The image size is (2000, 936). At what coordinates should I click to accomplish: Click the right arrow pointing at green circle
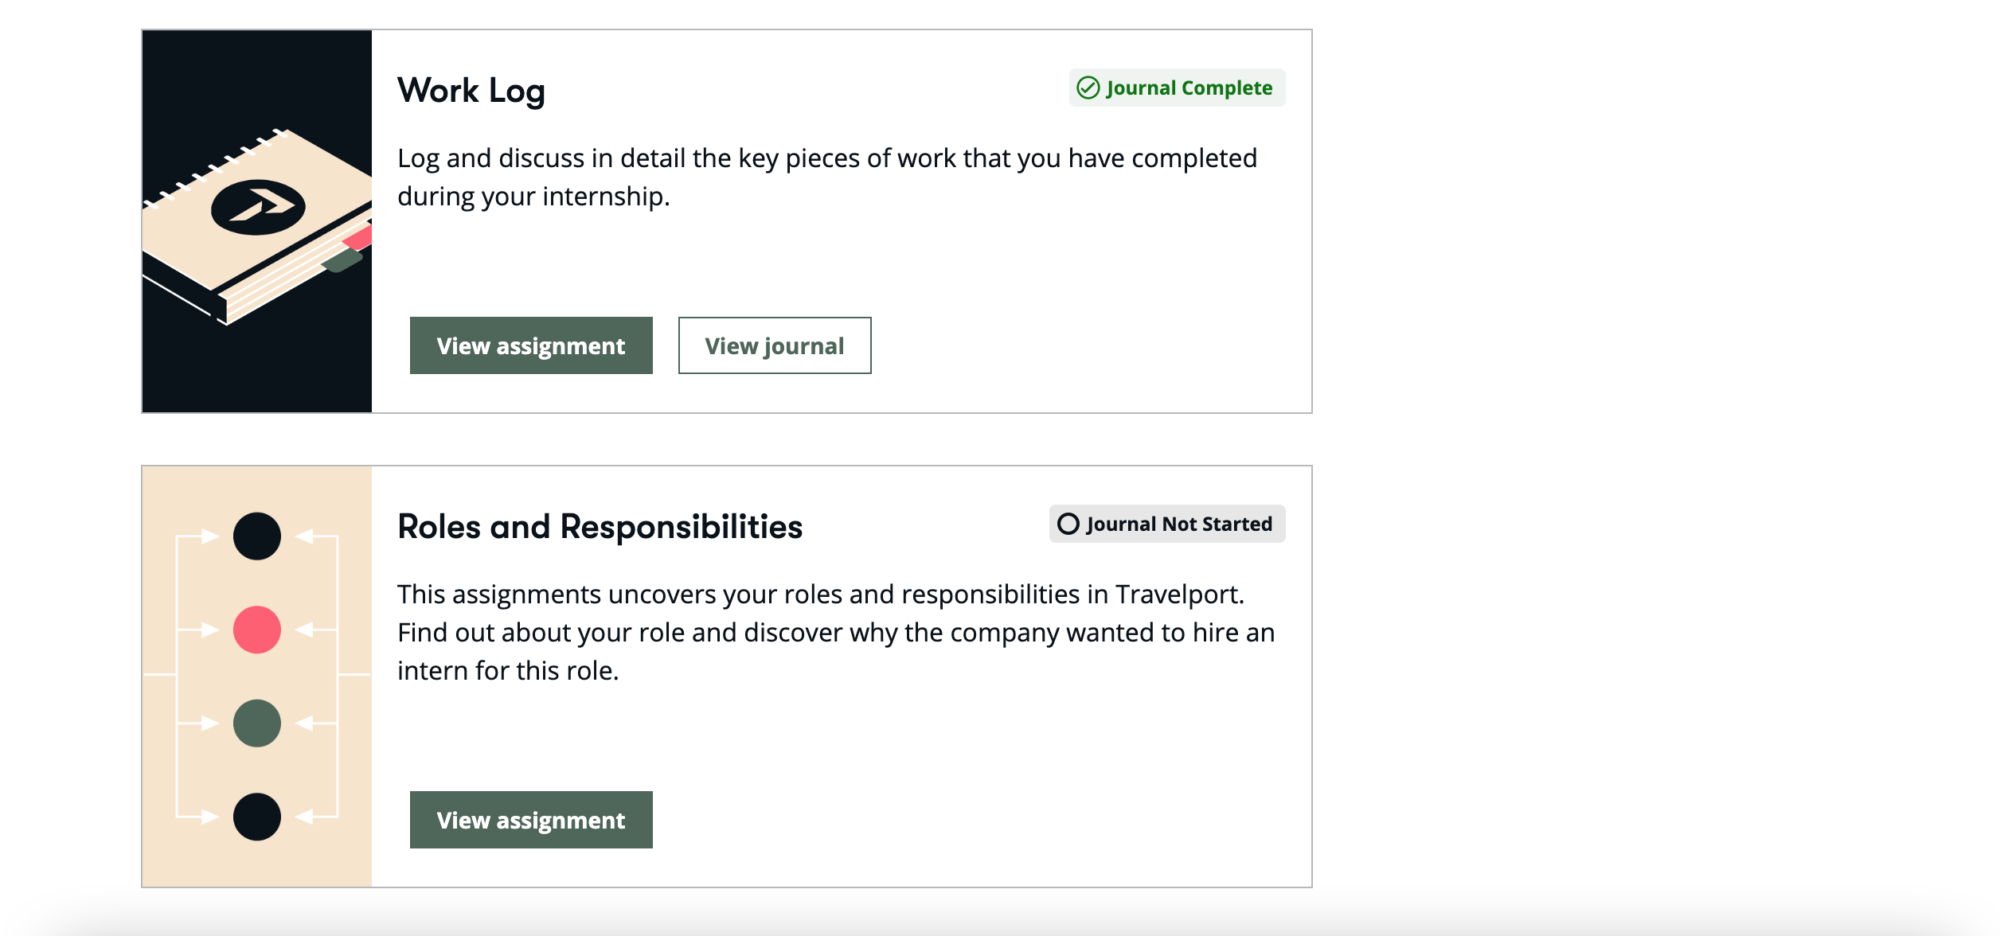306,723
